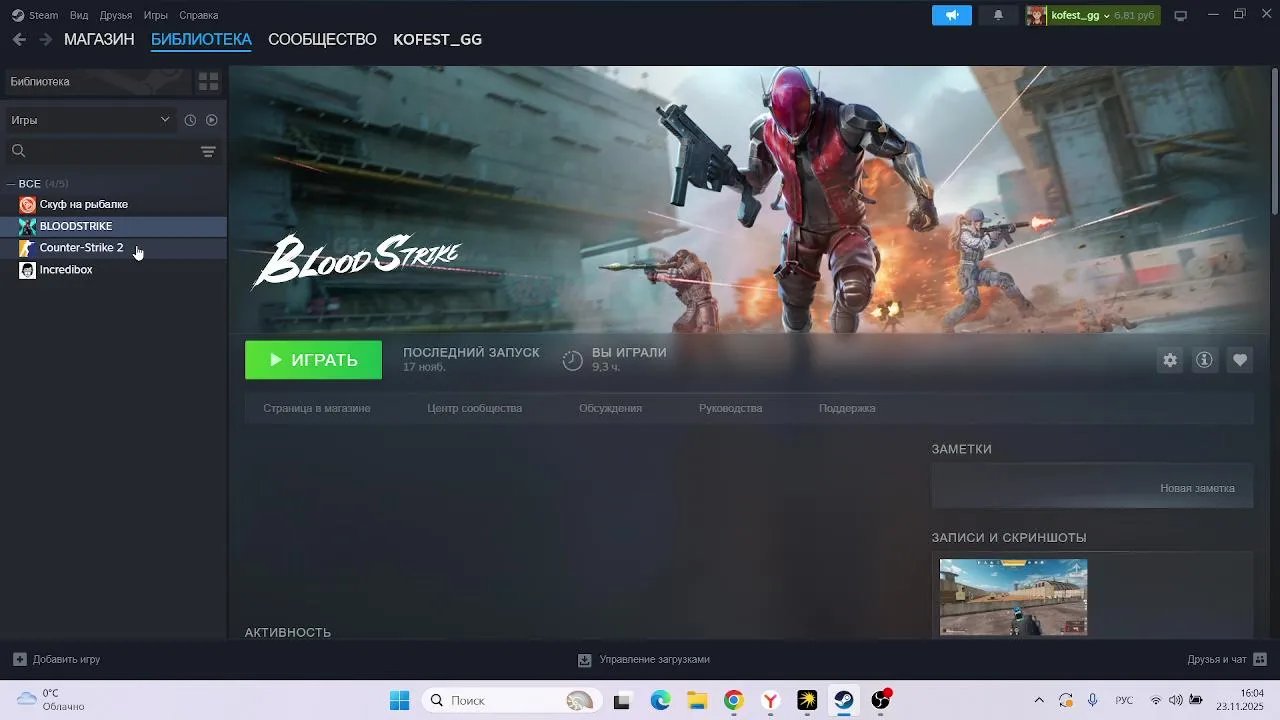1280x720 pixels.
Task: Switch library to grid view icon
Action: [x=208, y=81]
